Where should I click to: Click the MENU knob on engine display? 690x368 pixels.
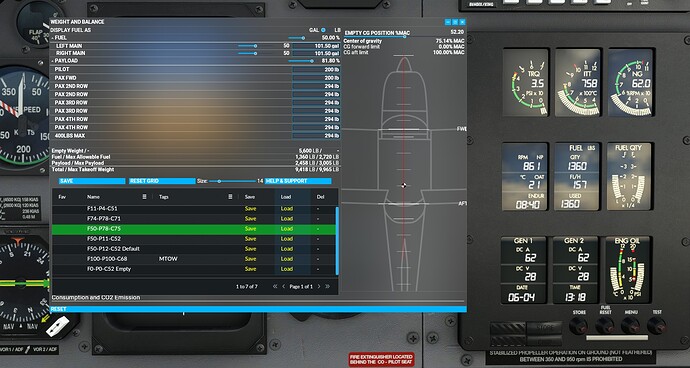point(631,326)
